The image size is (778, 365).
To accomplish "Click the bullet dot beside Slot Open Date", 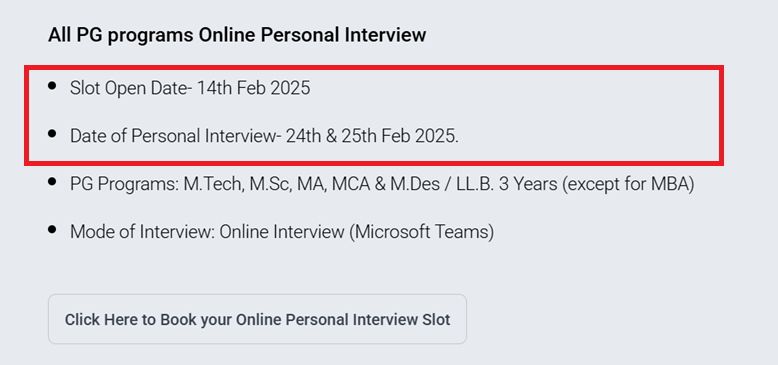I will 52,86.
